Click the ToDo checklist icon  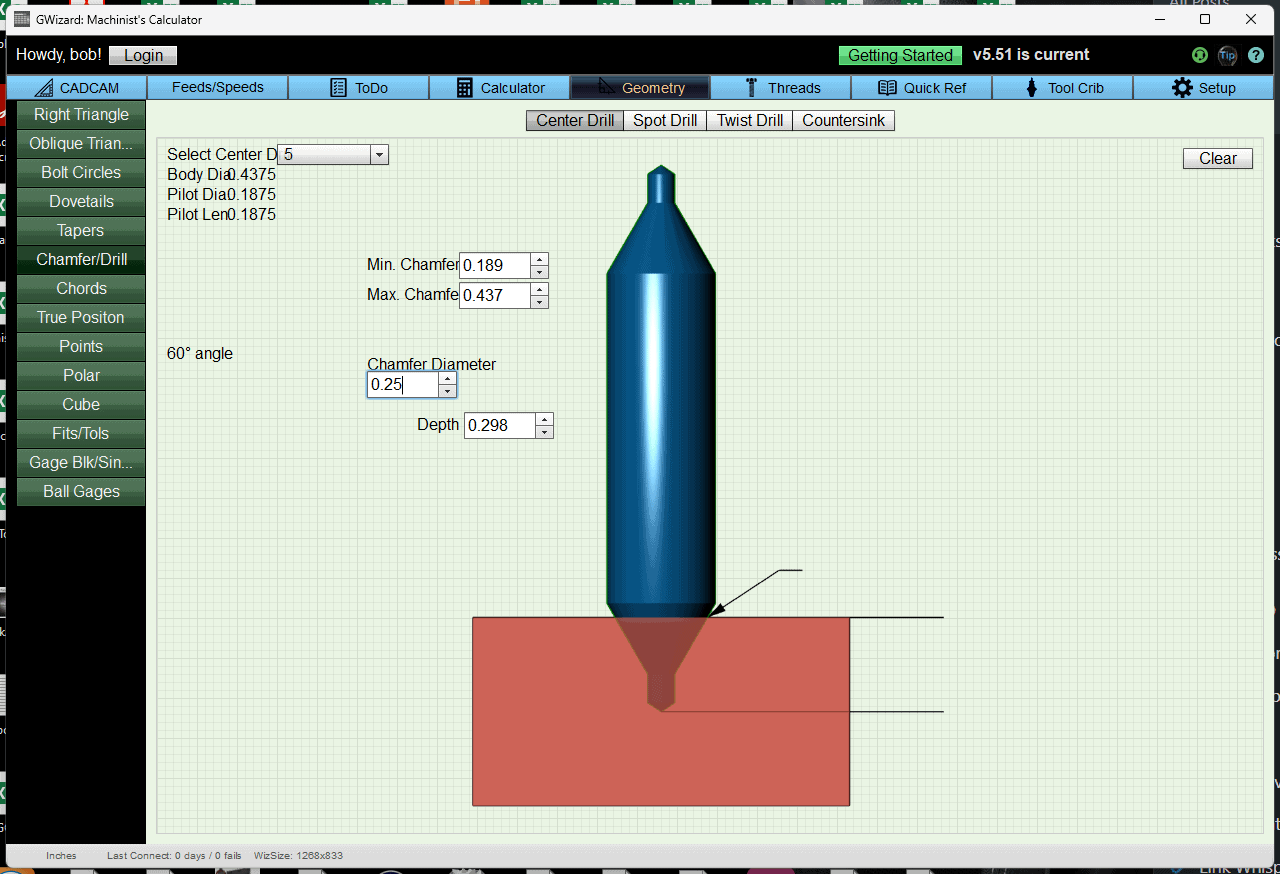tap(338, 88)
